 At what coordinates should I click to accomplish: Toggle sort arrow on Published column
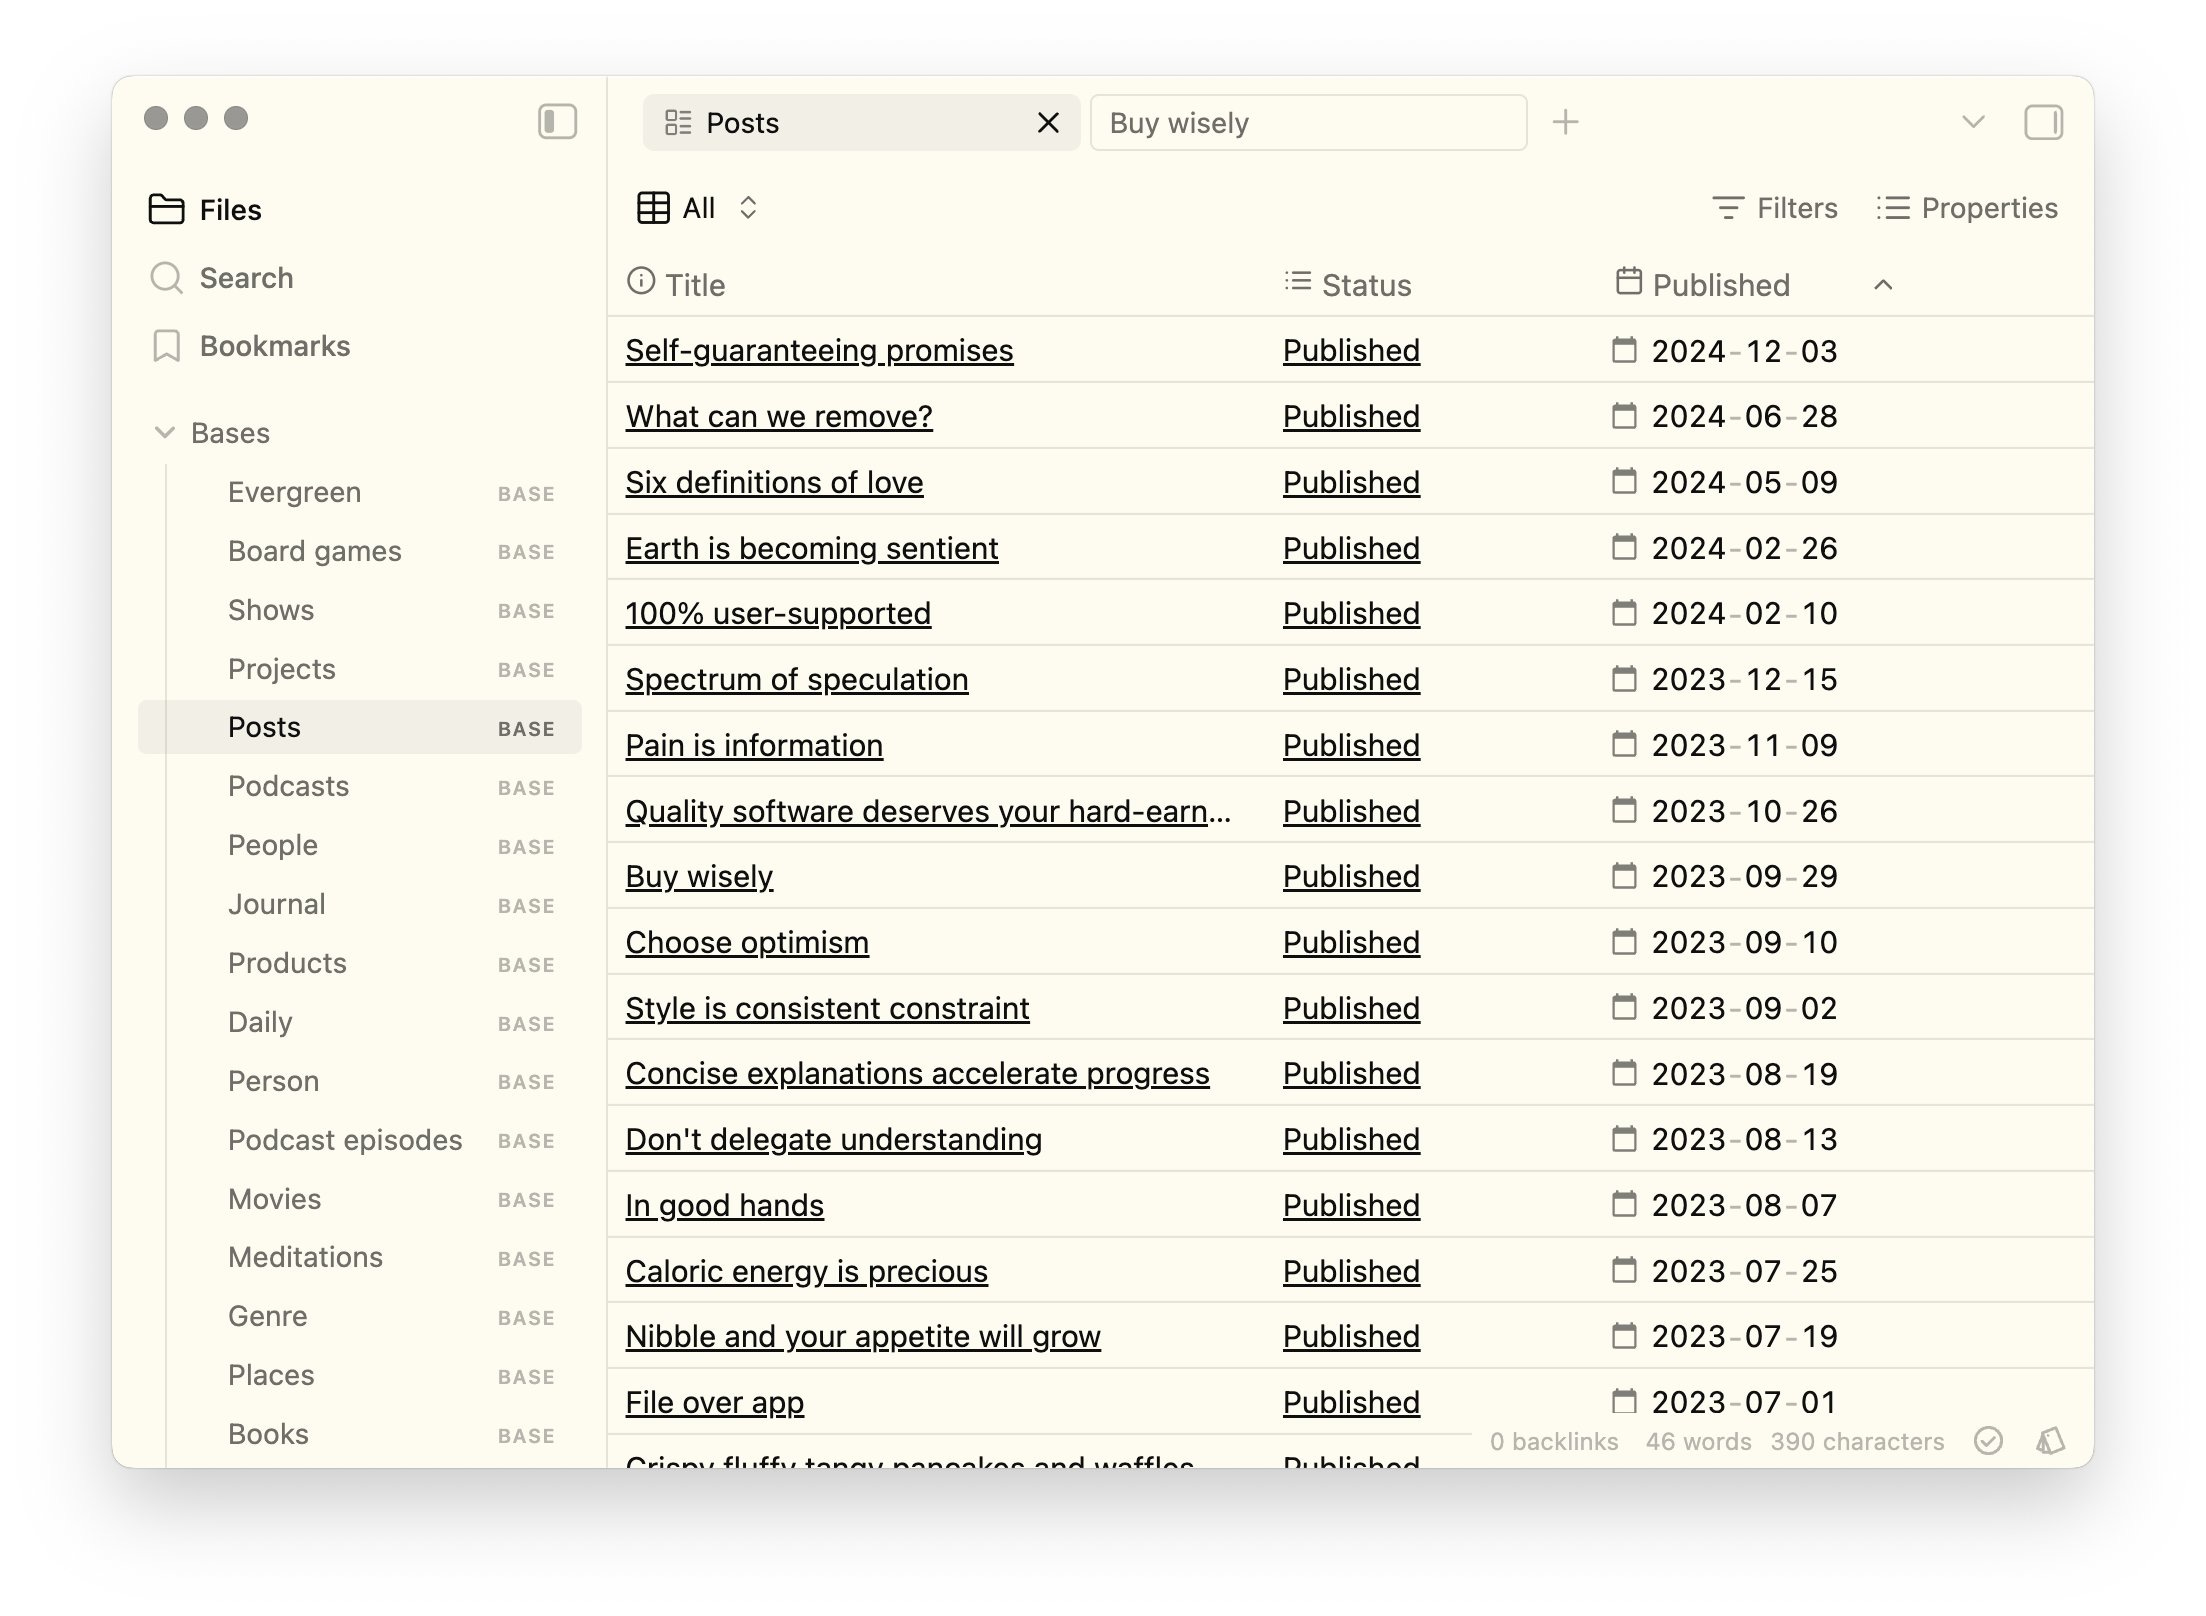[1883, 285]
